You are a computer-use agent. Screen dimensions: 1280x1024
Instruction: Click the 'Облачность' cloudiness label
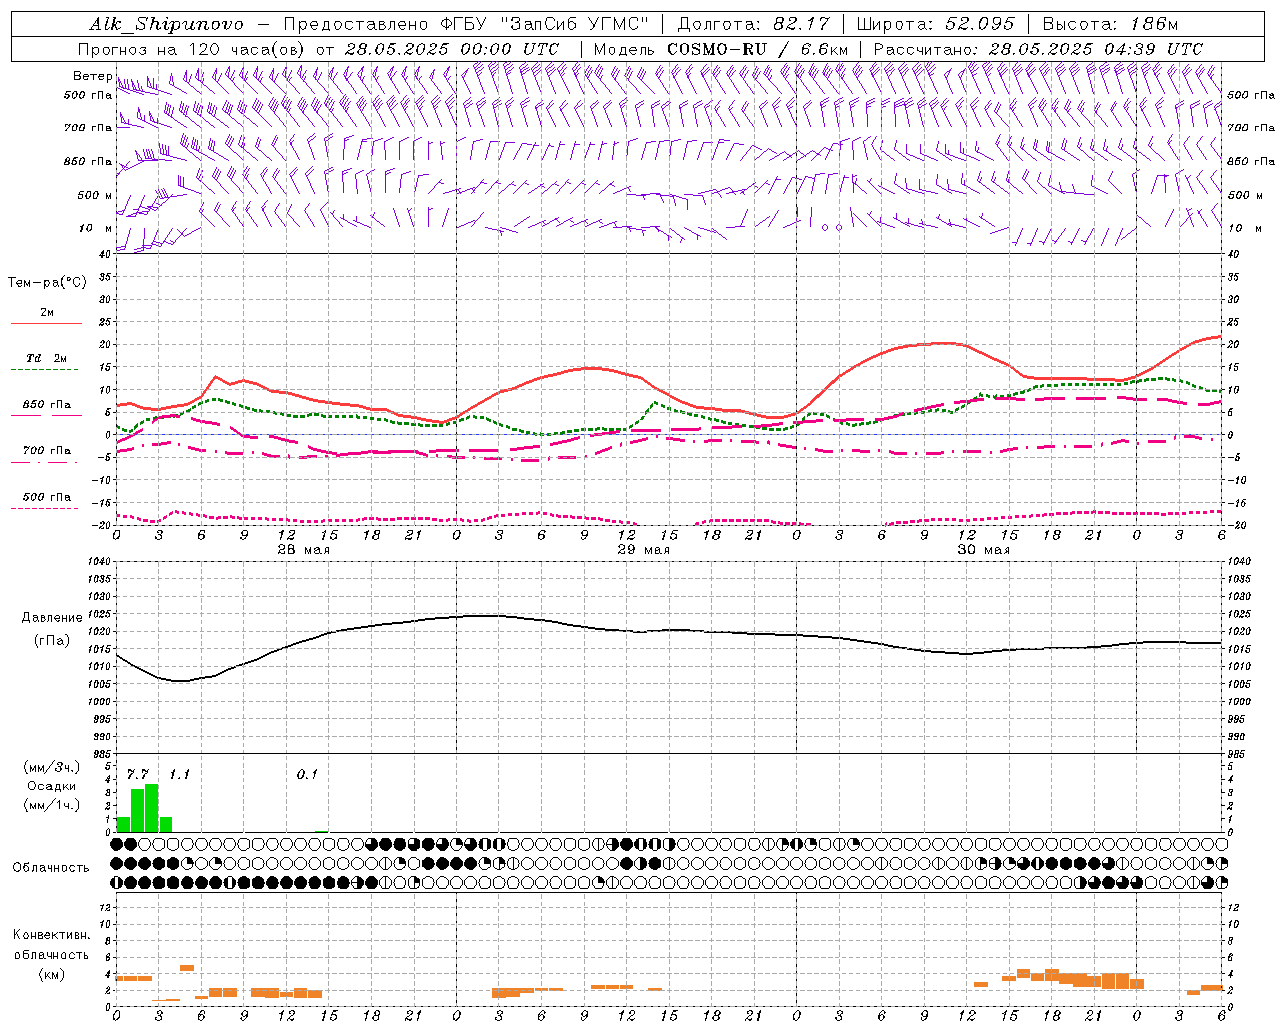(x=51, y=868)
